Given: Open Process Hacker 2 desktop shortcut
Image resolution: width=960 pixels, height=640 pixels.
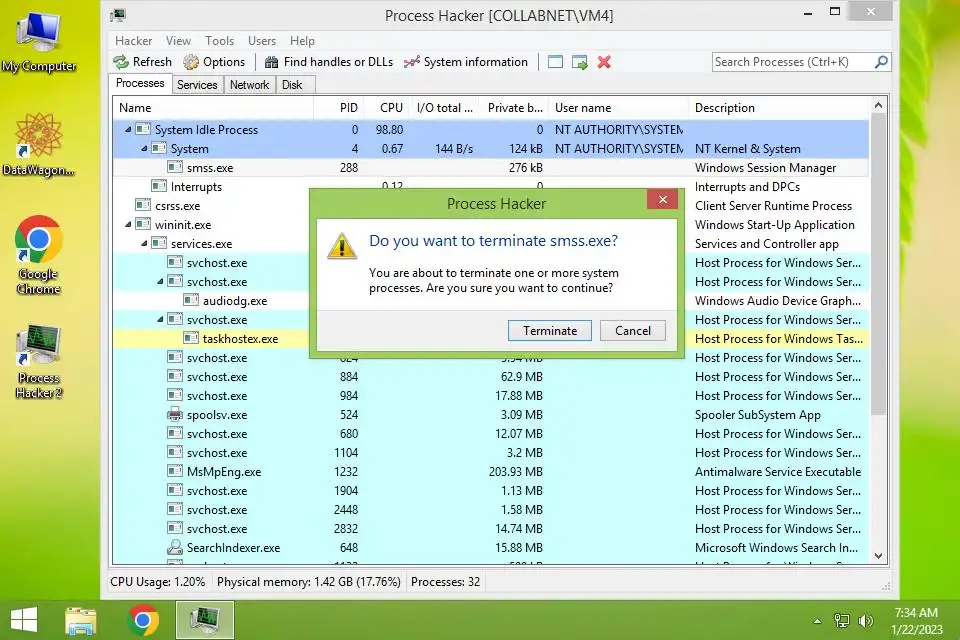Looking at the screenshot, I should pyautogui.click(x=39, y=361).
